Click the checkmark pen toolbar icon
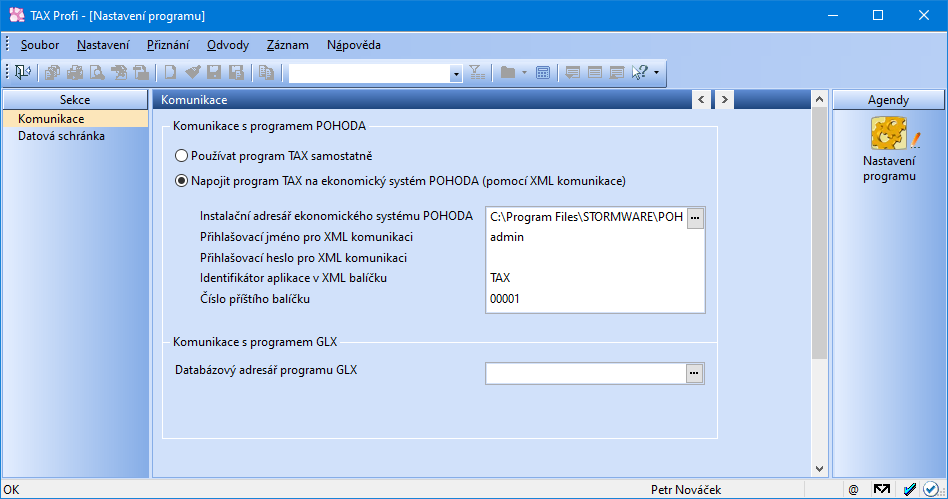Screen dimensions: 948x499 pyautogui.click(x=193, y=73)
